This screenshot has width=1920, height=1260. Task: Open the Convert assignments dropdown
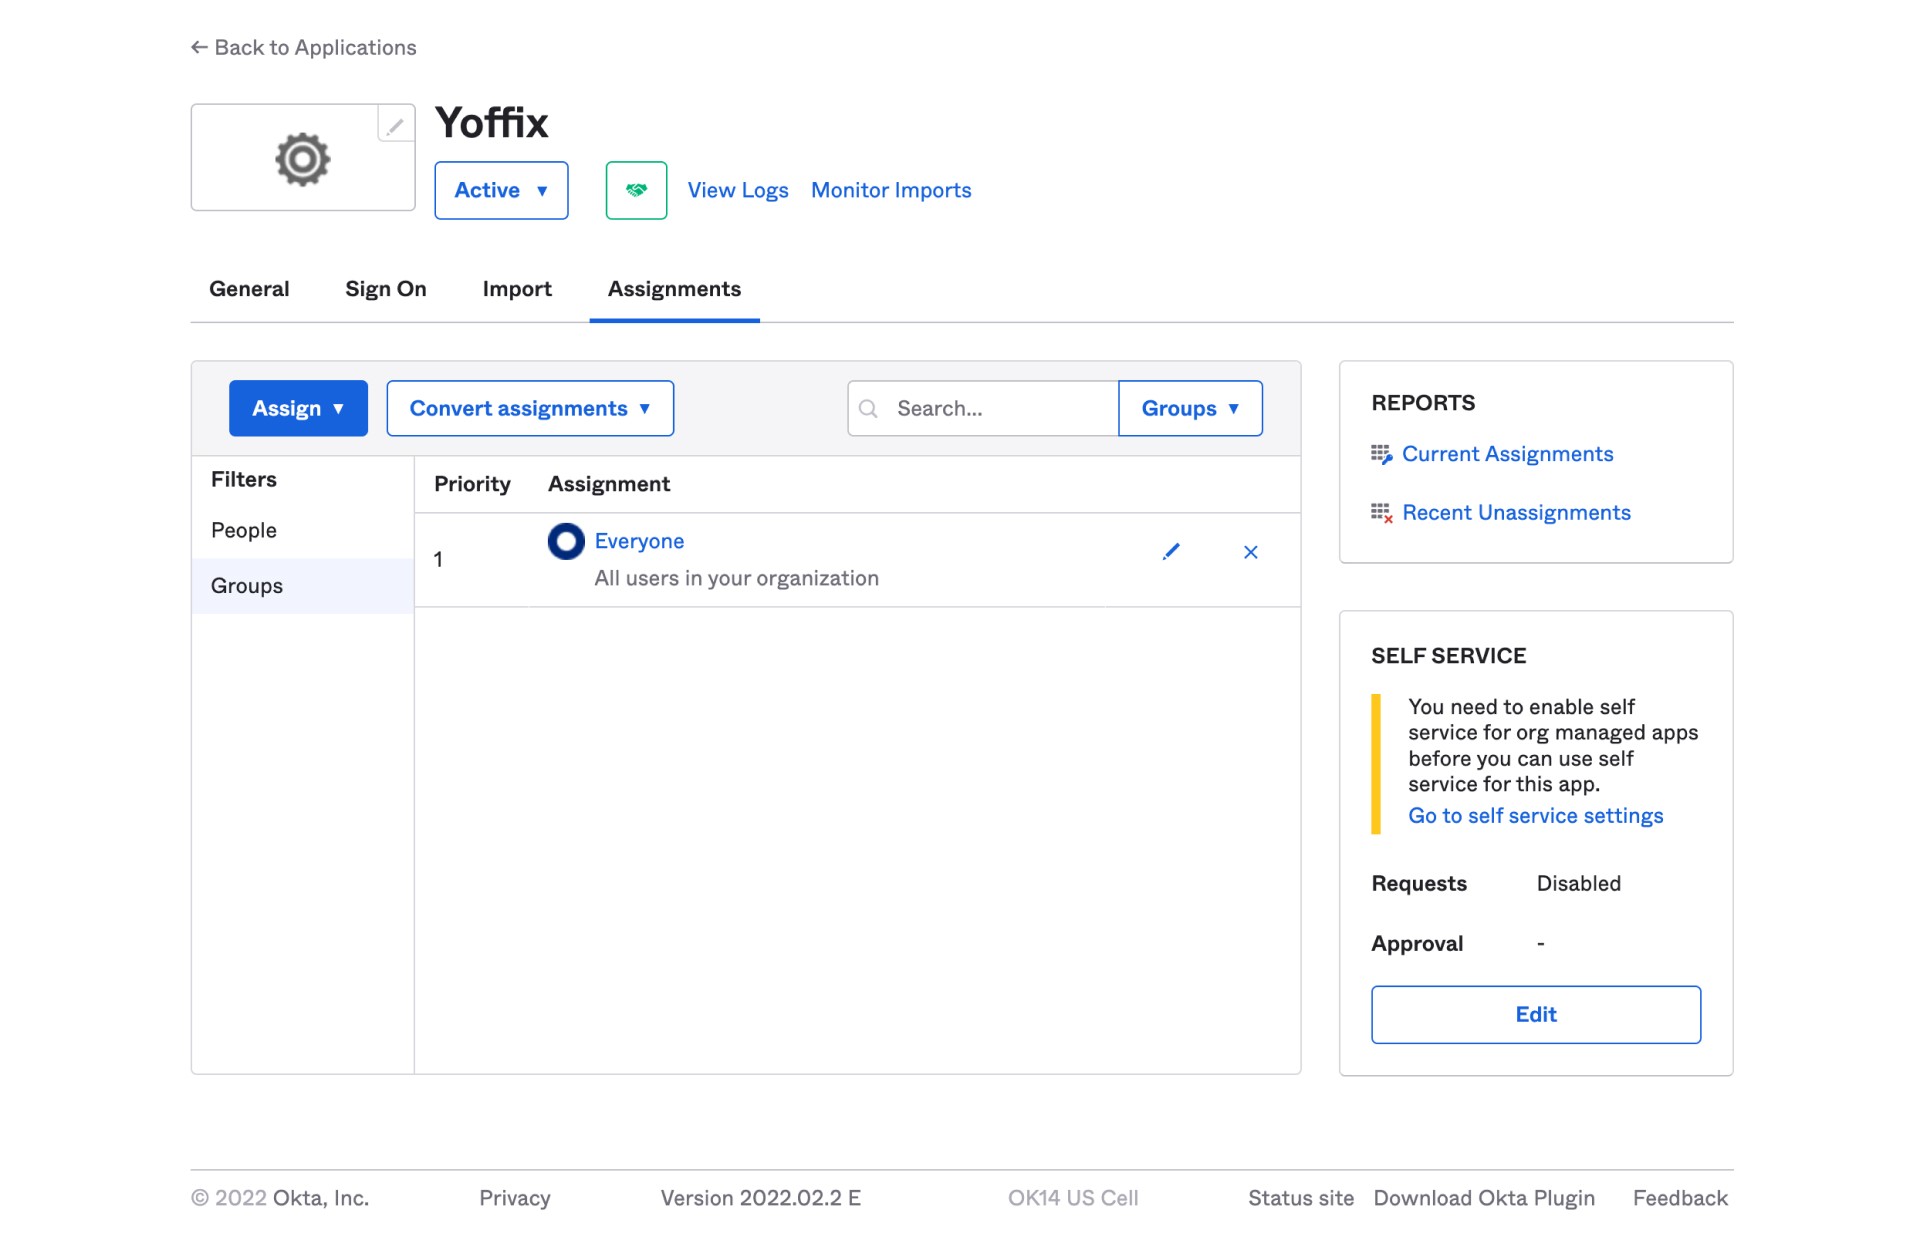click(x=530, y=408)
